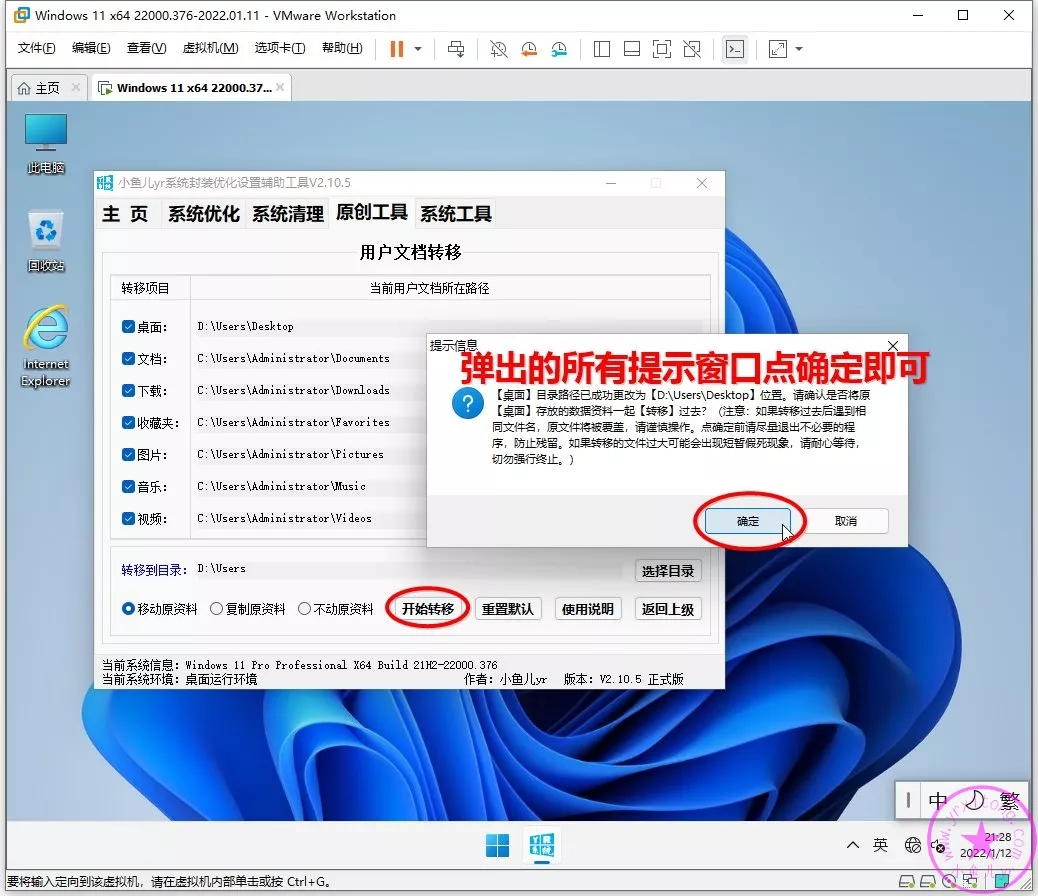1038x896 pixels.
Task: Click the revert snapshot toolbar icon
Action: (529, 49)
